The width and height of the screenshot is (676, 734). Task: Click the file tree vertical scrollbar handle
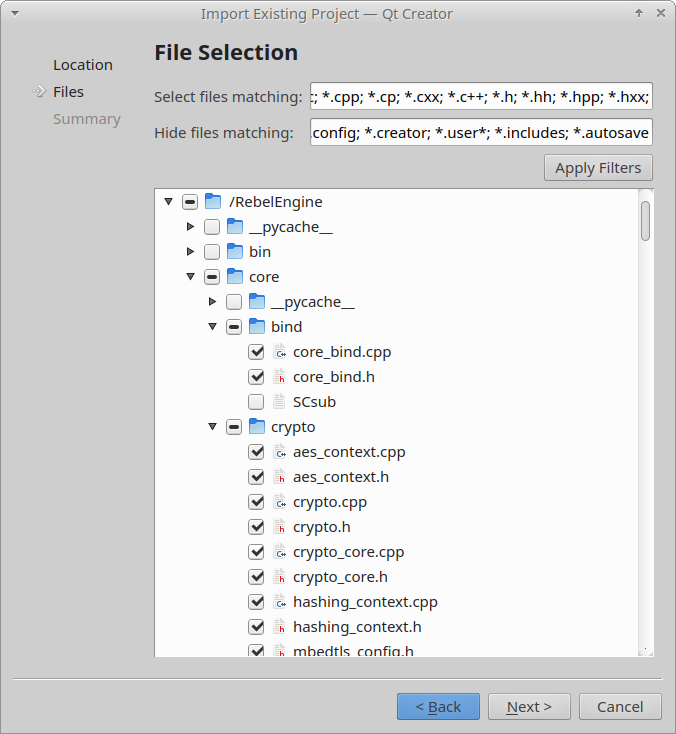(x=646, y=221)
